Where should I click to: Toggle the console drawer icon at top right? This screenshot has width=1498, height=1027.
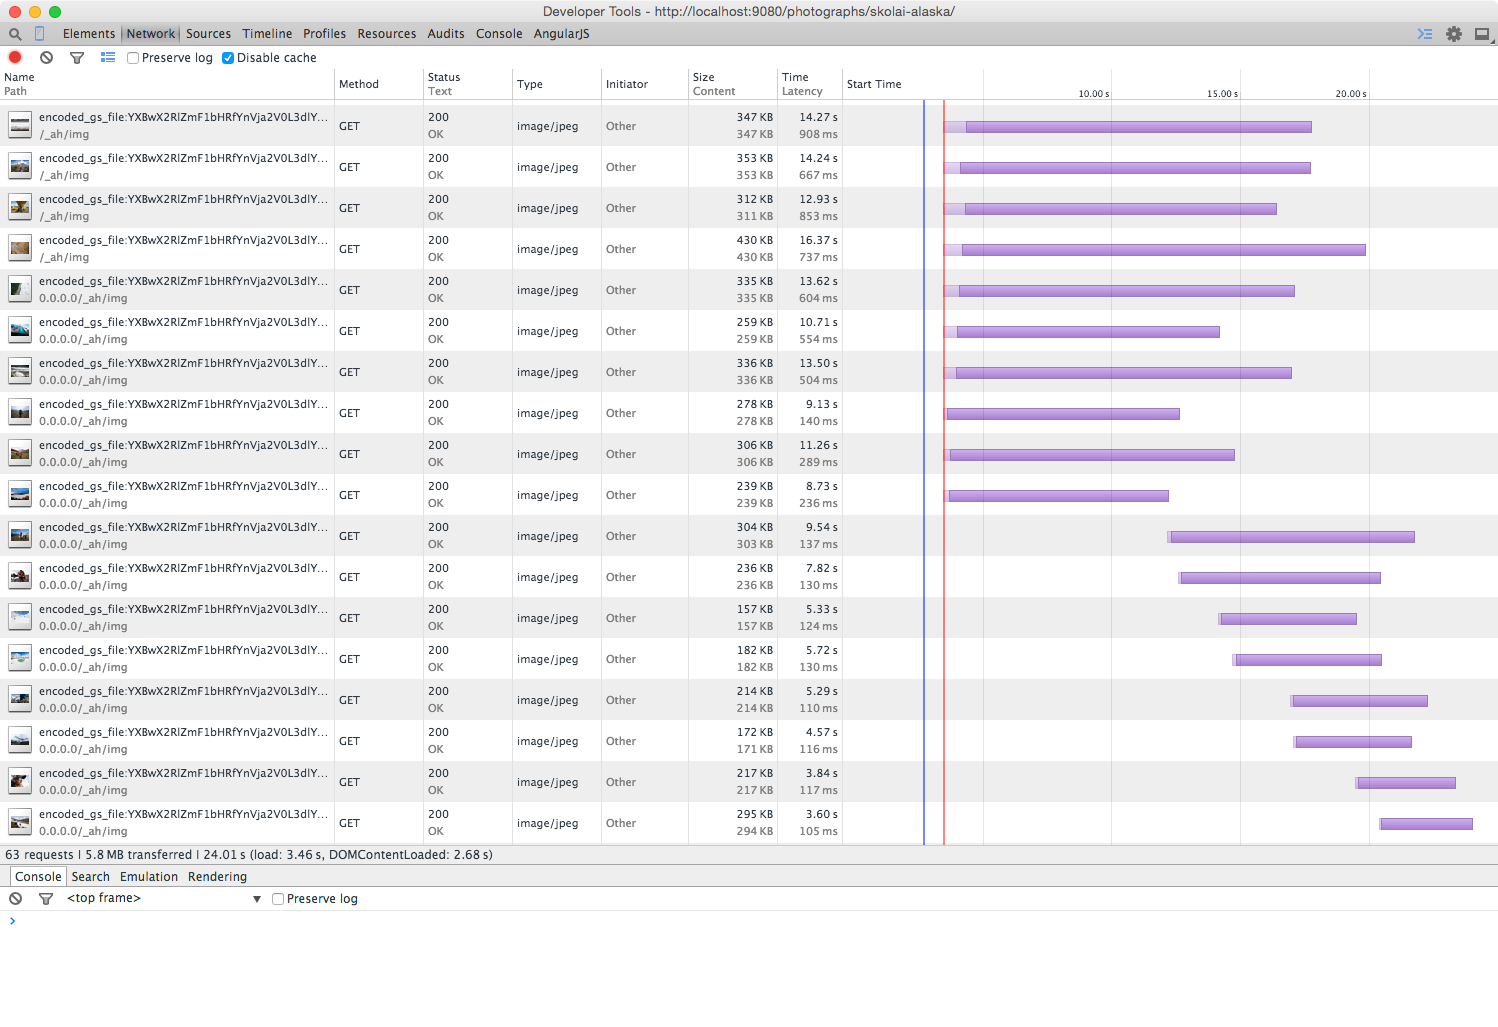point(1425,34)
